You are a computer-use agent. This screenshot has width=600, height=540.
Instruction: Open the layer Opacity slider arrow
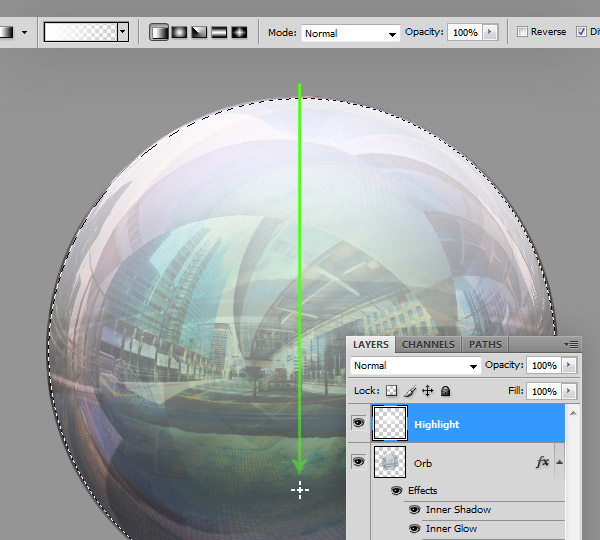click(569, 365)
